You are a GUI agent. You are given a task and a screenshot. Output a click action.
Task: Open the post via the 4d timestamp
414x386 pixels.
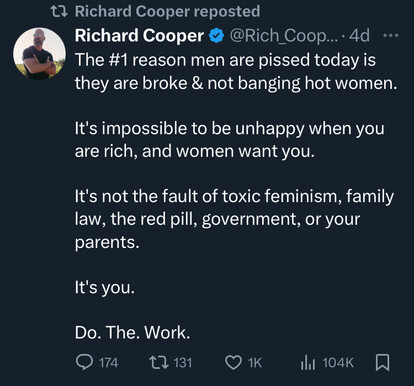(x=359, y=35)
